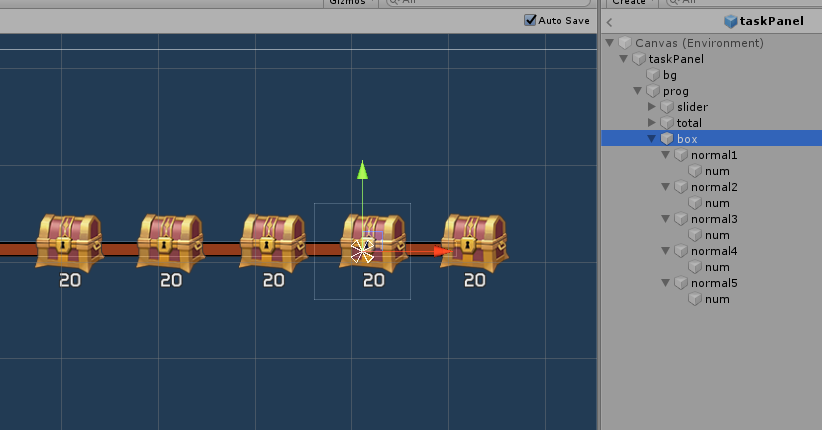Expand the total tree node

click(652, 123)
